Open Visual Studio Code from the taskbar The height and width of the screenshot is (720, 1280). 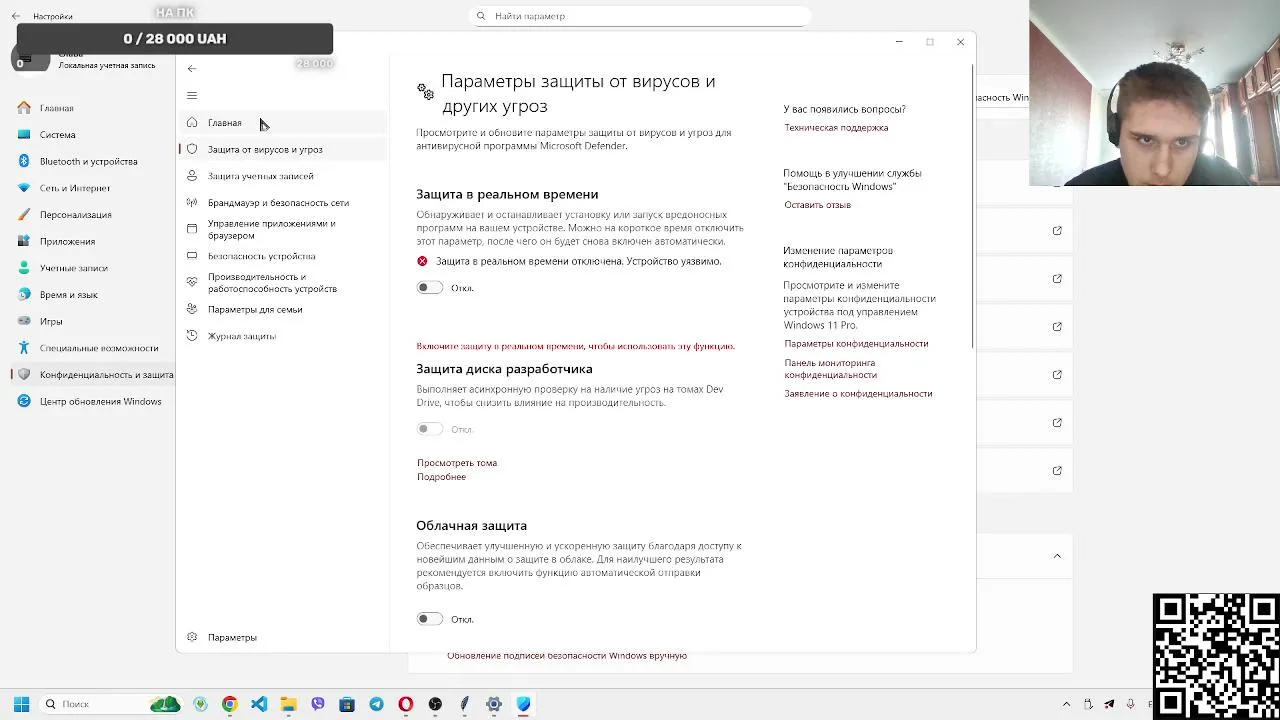(259, 704)
